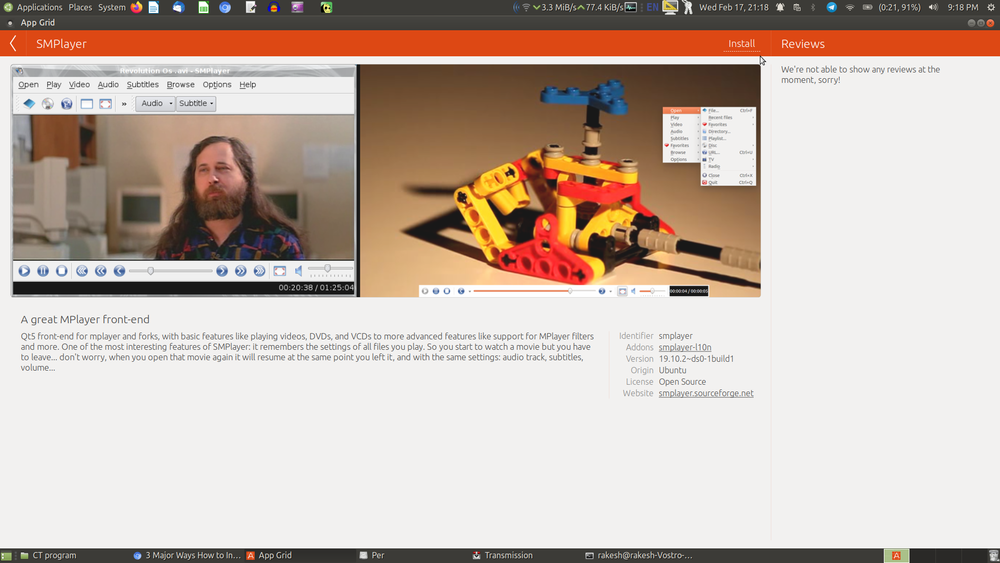Click the Bluetooth tray icon
Screen dimensions: 1000x563
click(813, 7)
